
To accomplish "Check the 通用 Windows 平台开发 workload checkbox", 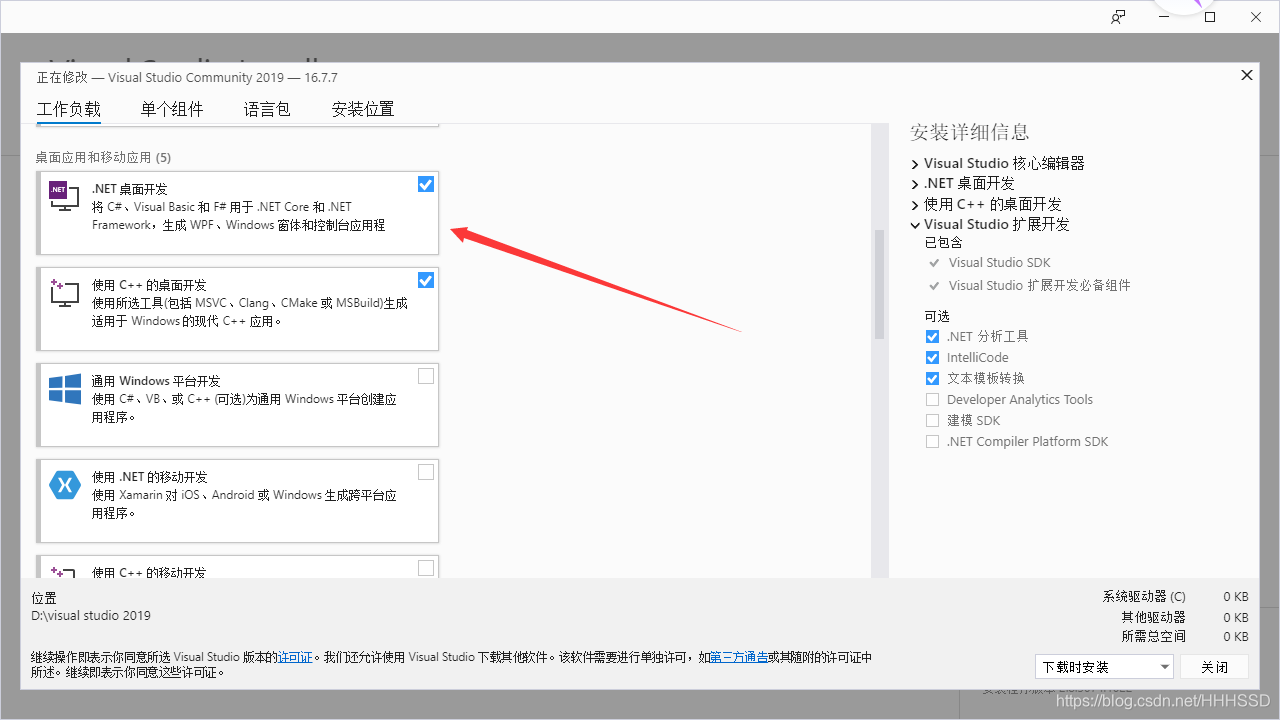I will [x=426, y=376].
